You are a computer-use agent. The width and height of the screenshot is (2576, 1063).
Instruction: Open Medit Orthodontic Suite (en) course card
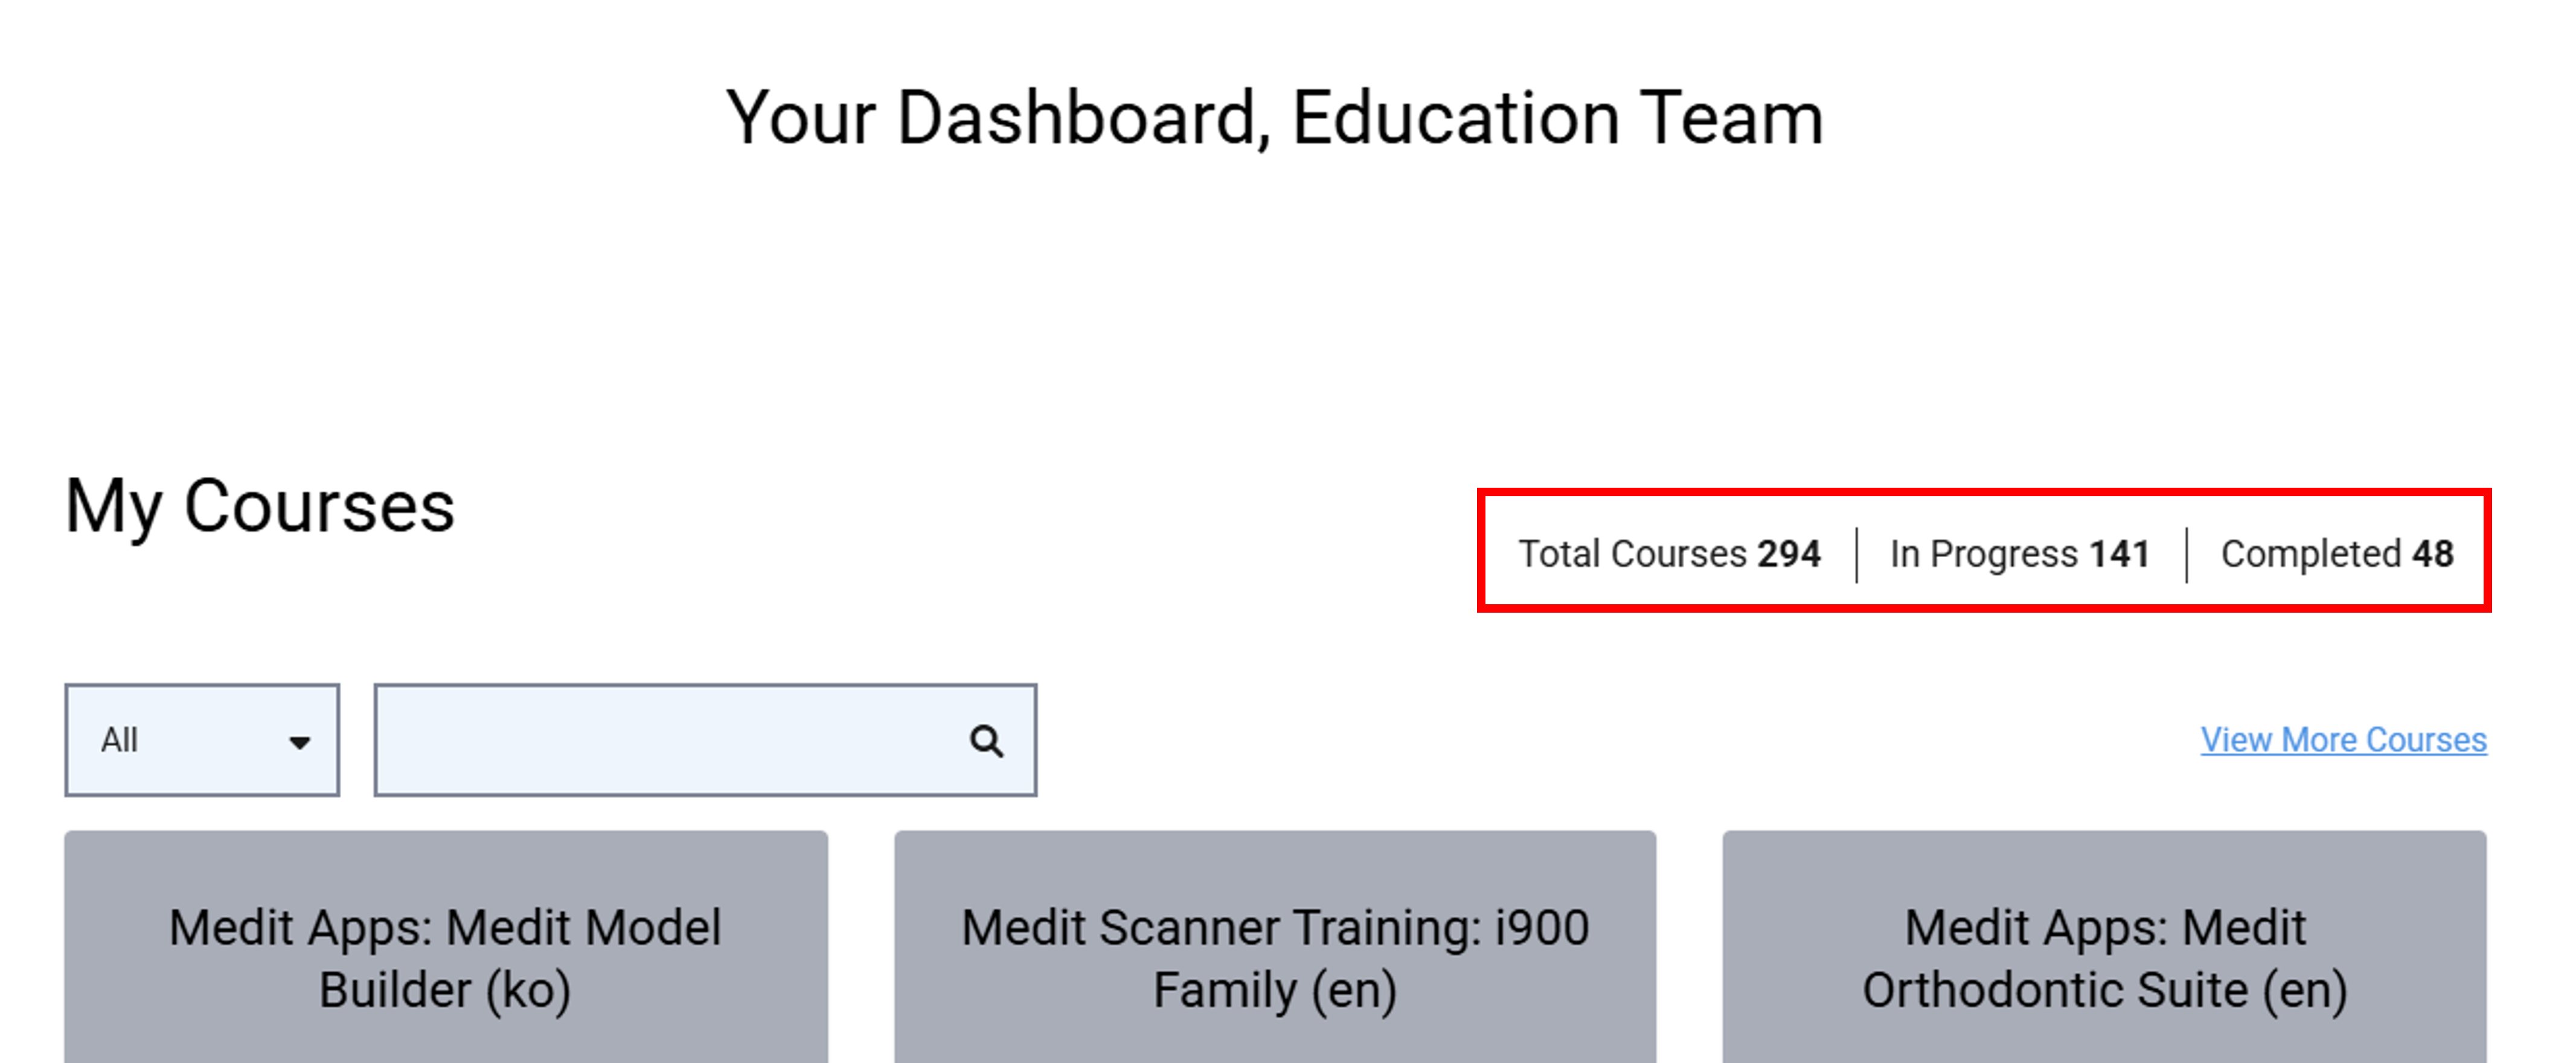coord(2104,947)
